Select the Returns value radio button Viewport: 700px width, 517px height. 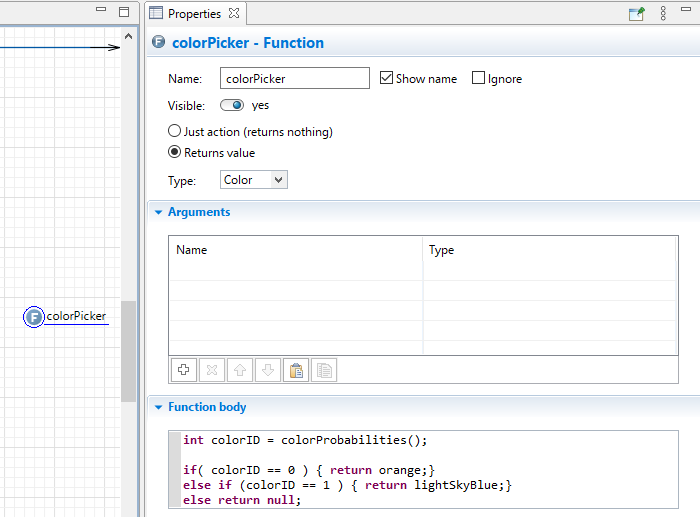(174, 152)
